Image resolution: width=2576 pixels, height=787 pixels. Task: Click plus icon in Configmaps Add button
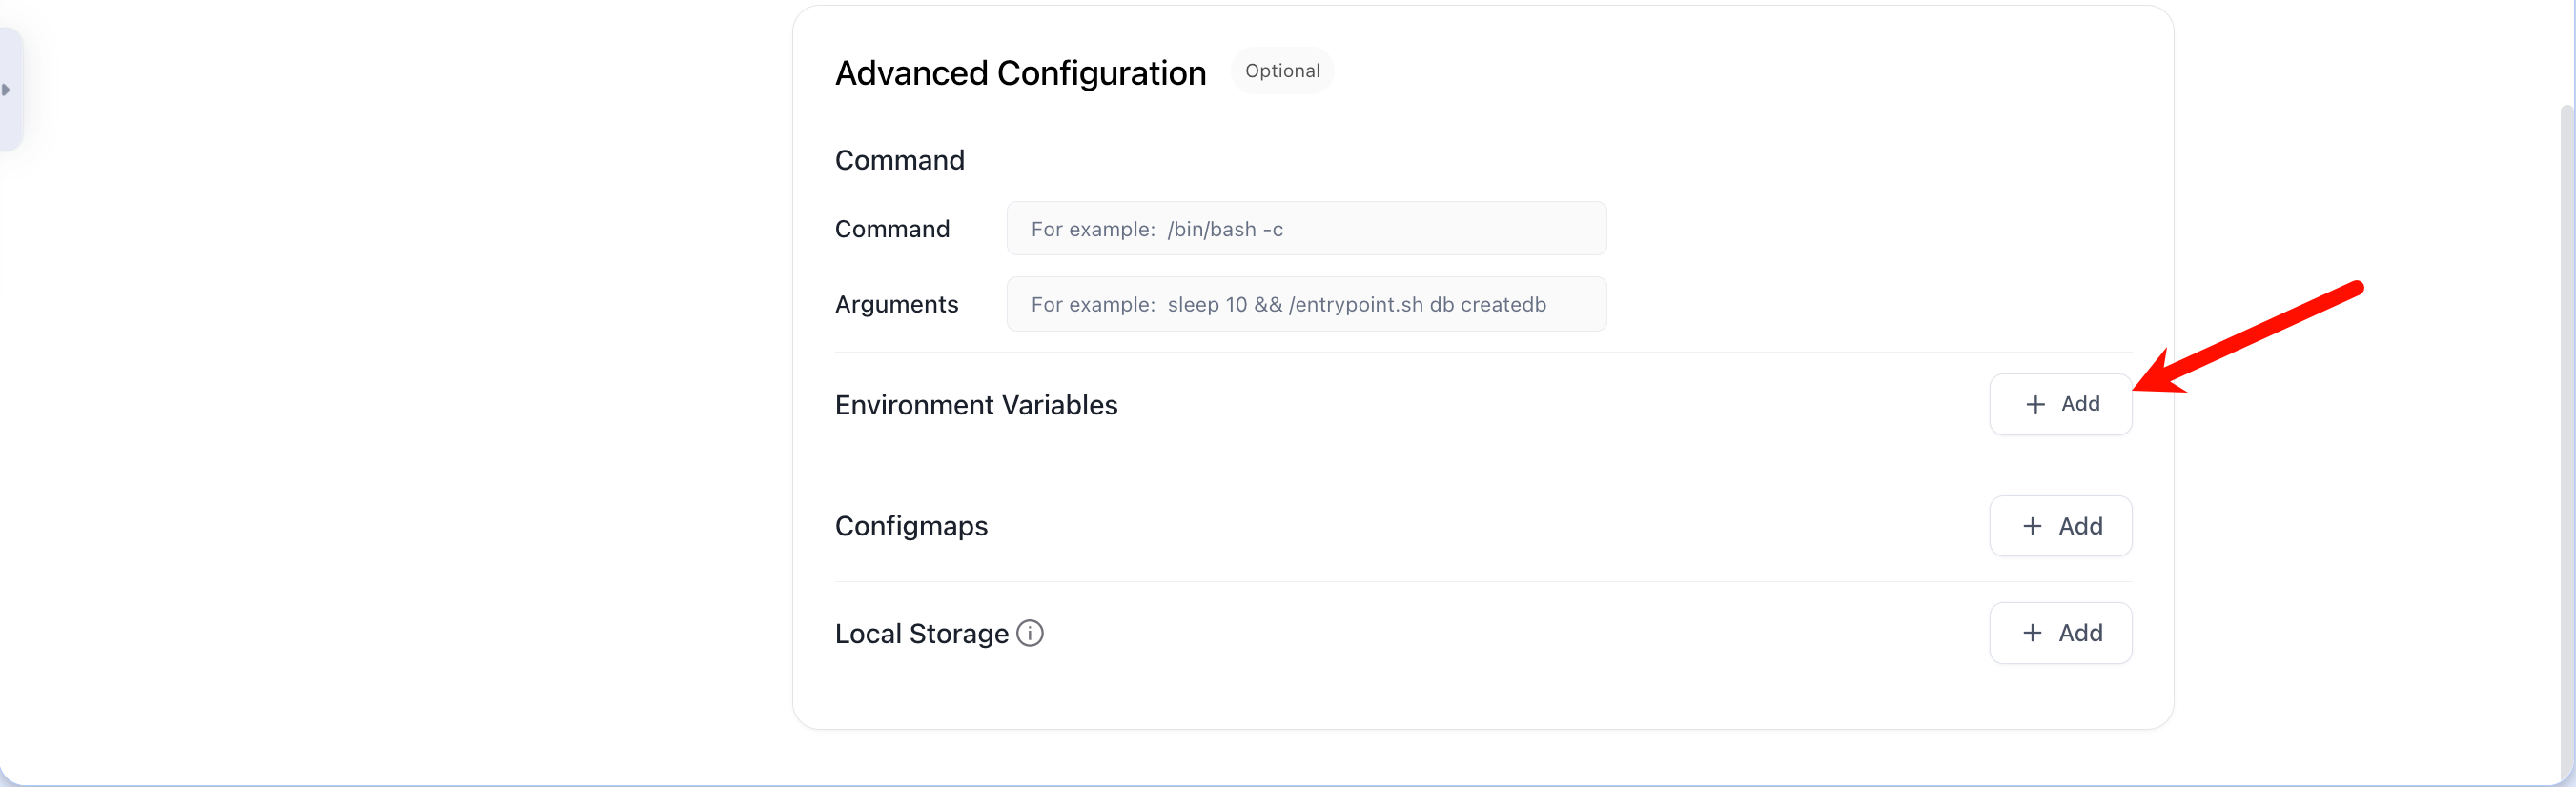point(2031,526)
